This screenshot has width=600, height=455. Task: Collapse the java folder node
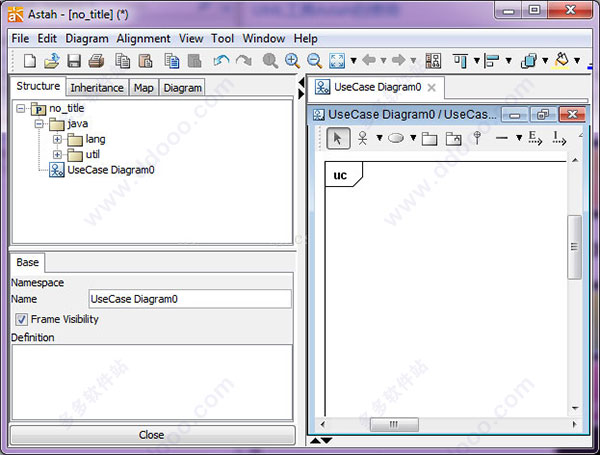click(39, 124)
